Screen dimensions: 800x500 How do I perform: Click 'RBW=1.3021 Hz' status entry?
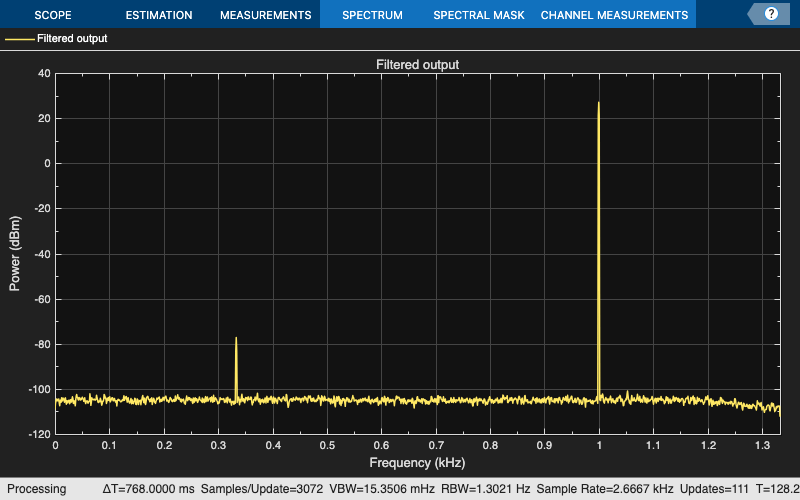(486, 489)
